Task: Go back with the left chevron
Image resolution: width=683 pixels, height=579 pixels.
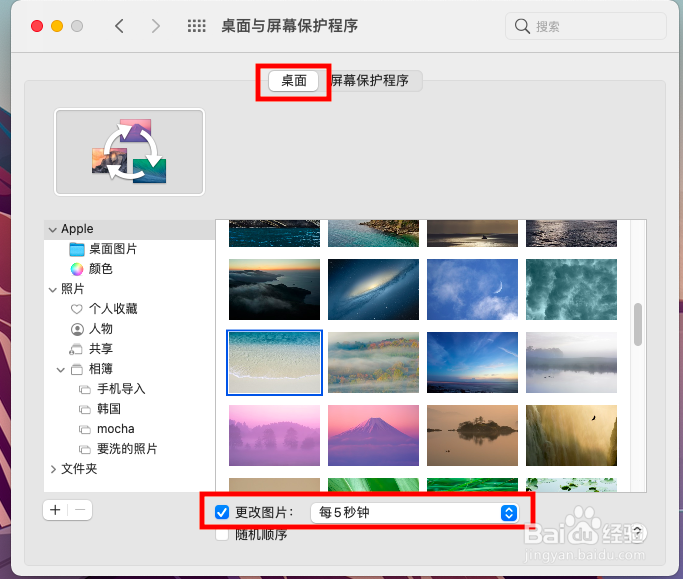Action: click(x=119, y=26)
